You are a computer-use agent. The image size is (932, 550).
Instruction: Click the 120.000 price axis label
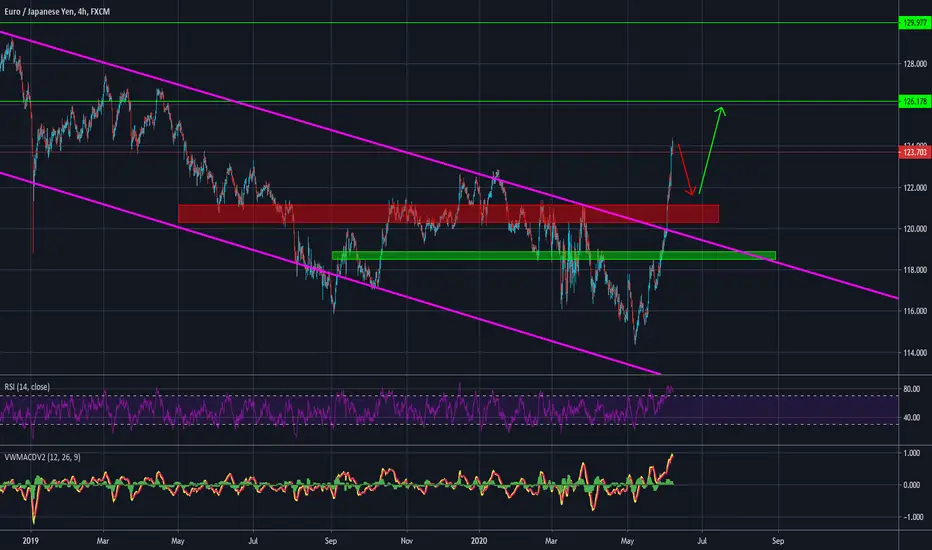click(x=915, y=229)
